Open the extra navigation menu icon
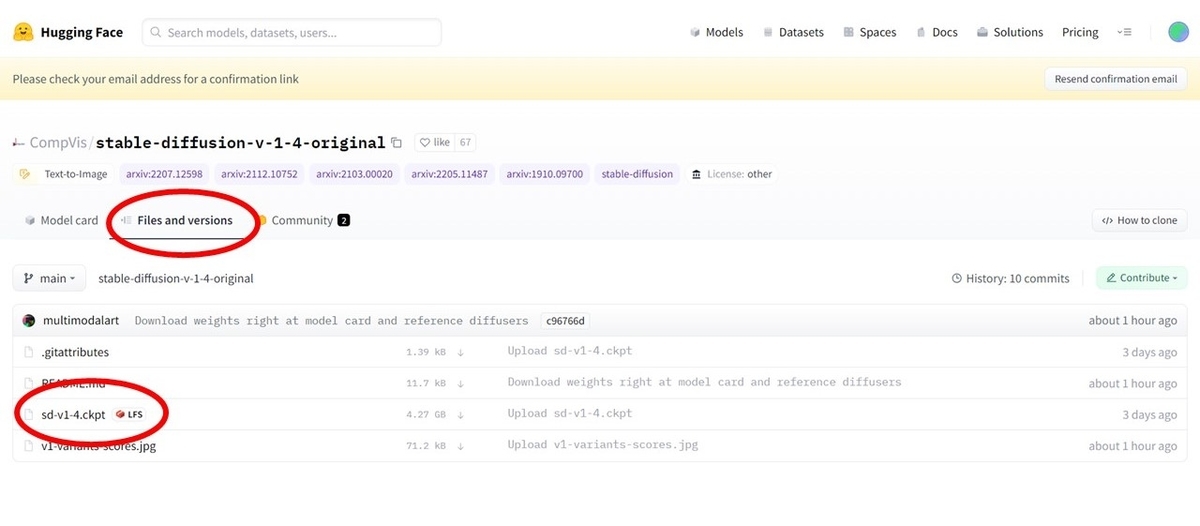This screenshot has width=1200, height=526. click(x=1124, y=32)
